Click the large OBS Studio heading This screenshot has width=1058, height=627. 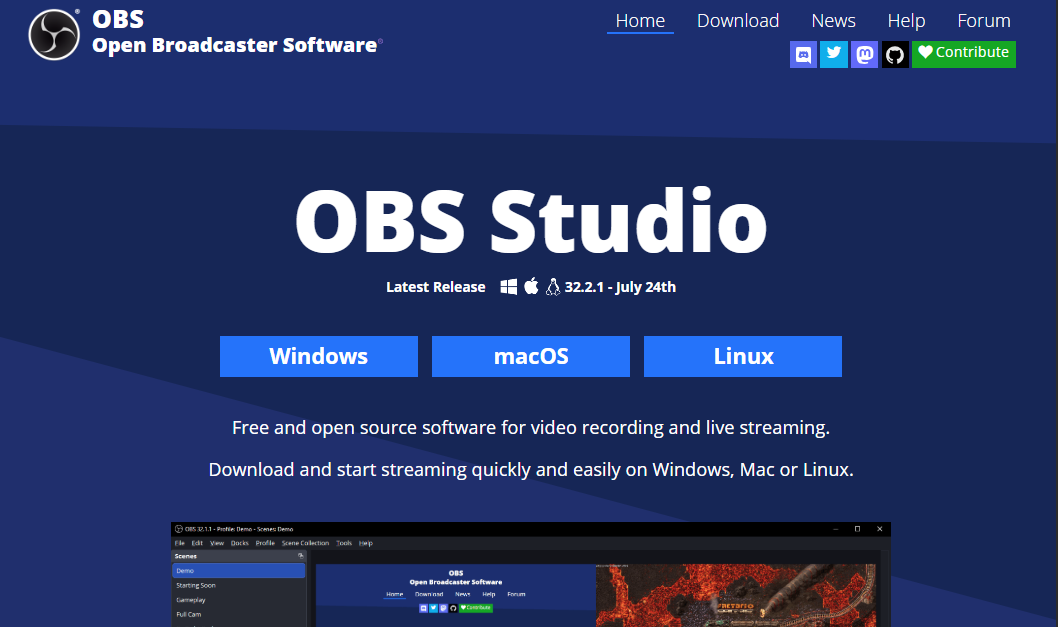coord(531,221)
